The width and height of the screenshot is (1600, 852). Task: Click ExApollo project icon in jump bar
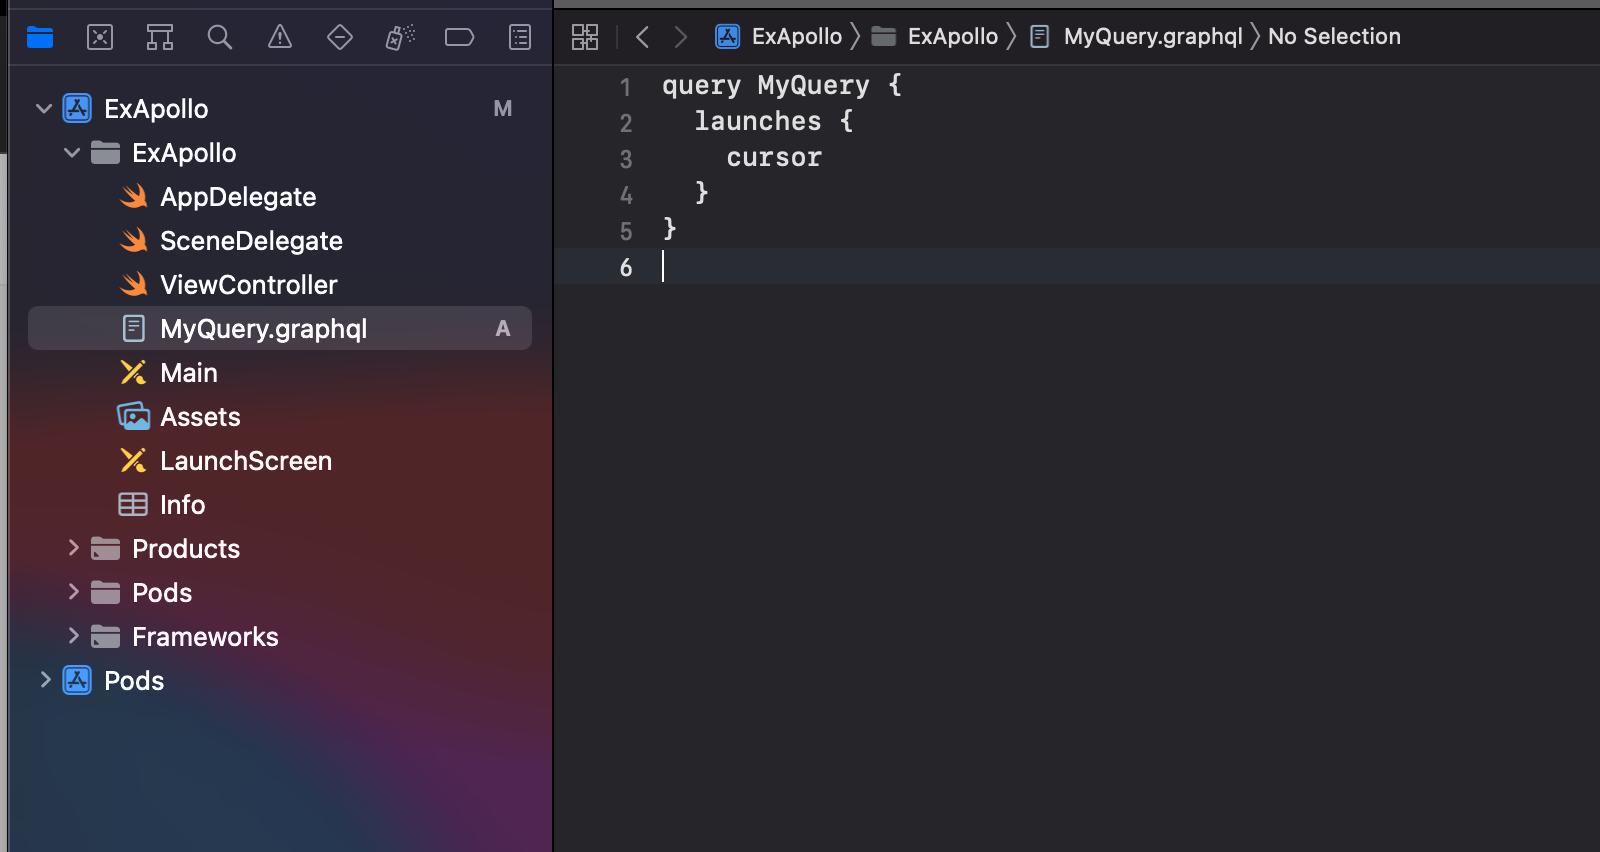728,37
